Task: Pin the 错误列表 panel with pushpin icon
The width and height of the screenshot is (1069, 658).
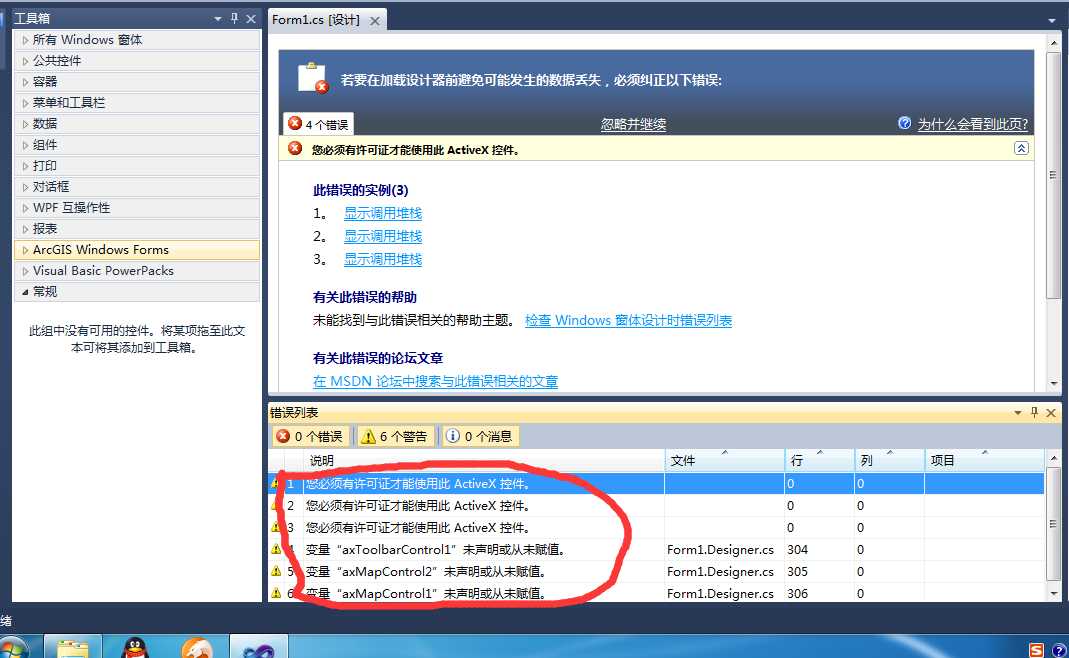Action: click(x=1034, y=413)
